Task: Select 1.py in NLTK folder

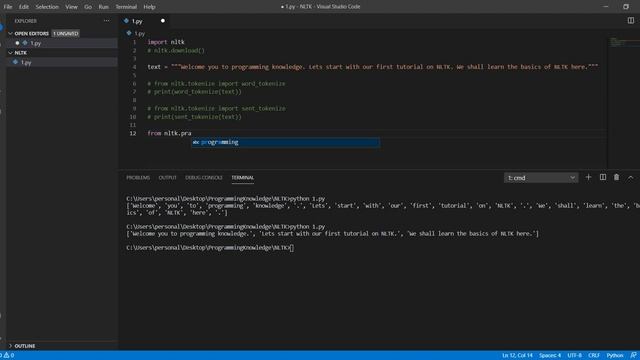Action: [62, 62]
